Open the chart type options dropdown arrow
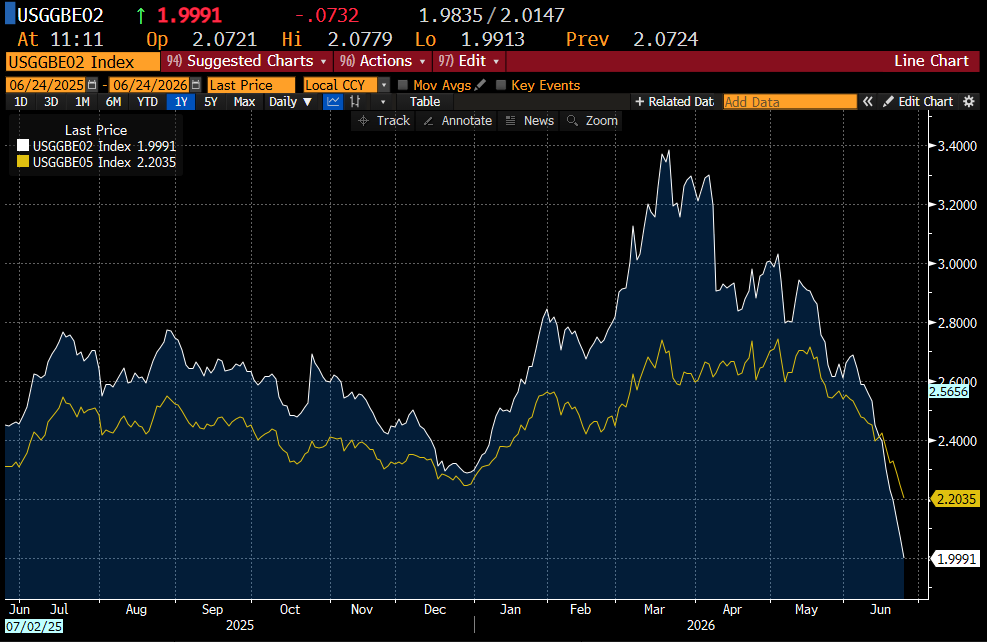987x642 pixels. tap(382, 101)
